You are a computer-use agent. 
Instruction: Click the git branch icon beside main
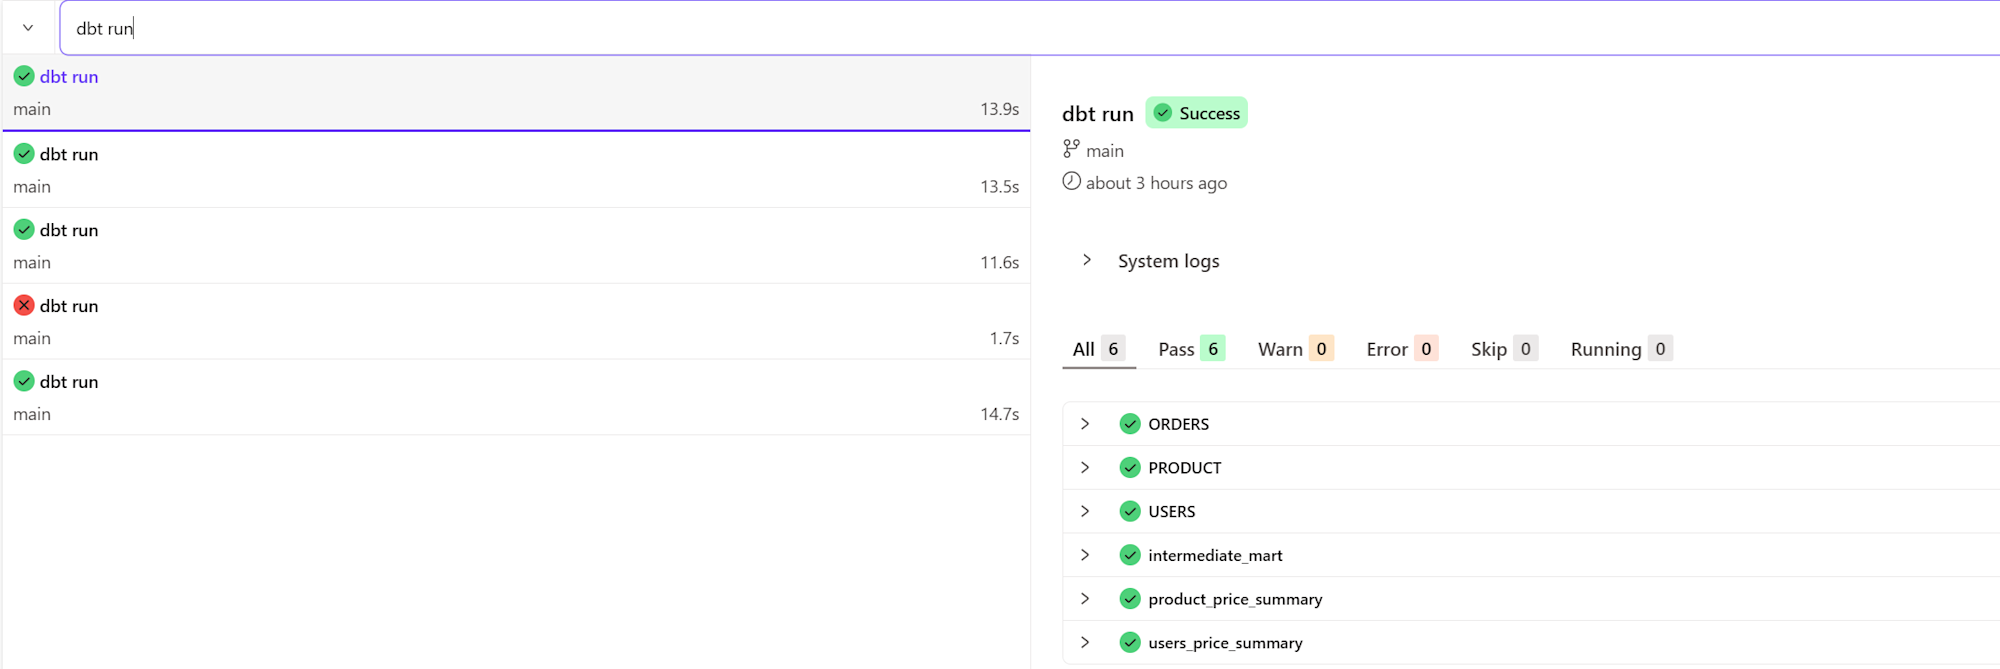coord(1071,149)
